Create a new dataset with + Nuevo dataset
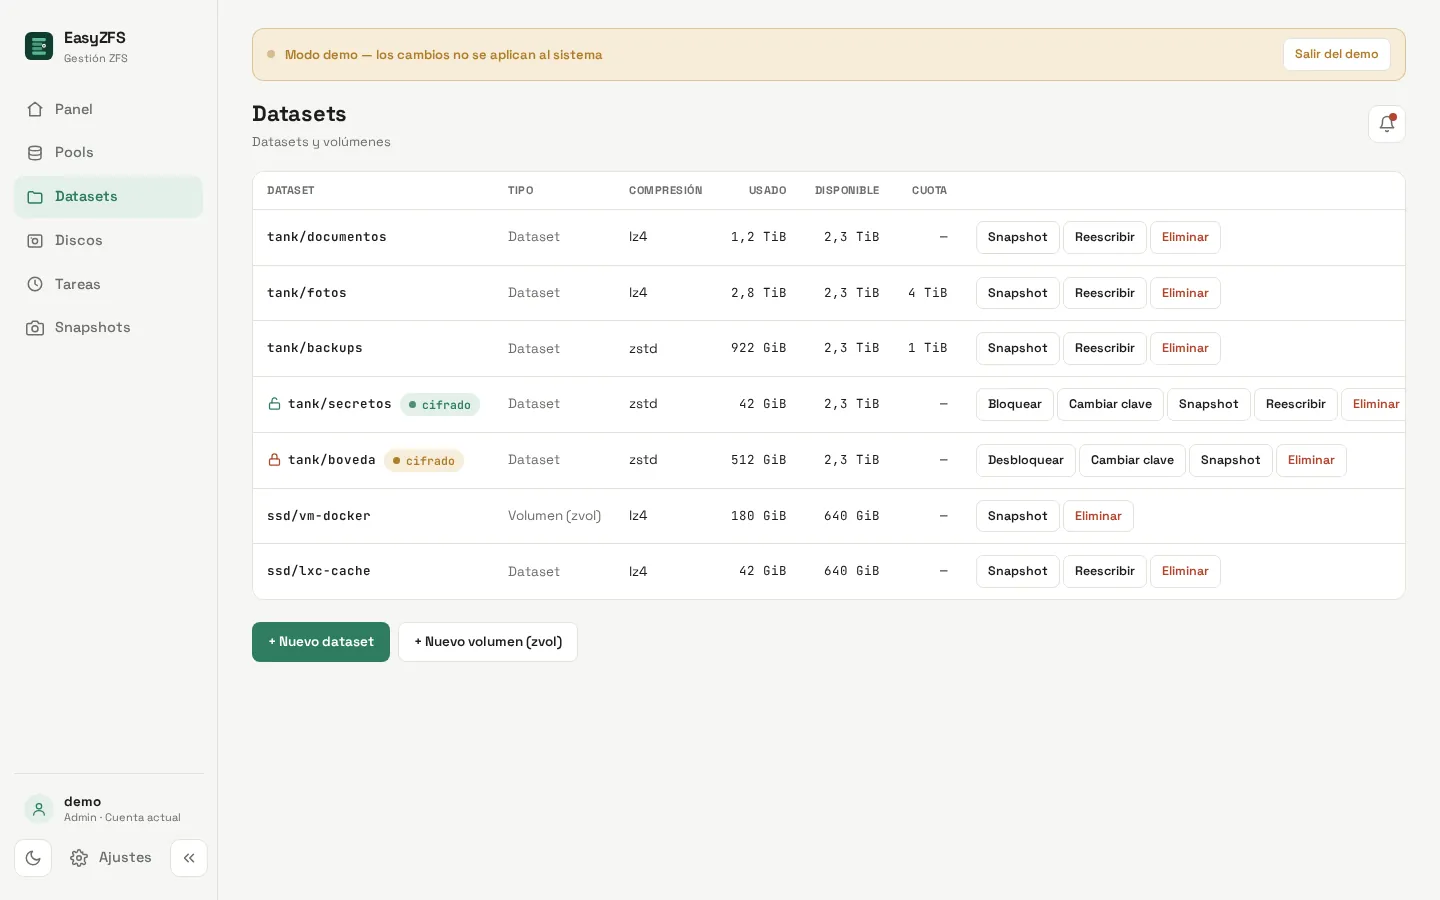Screen dimensions: 1440x900 click(x=321, y=642)
